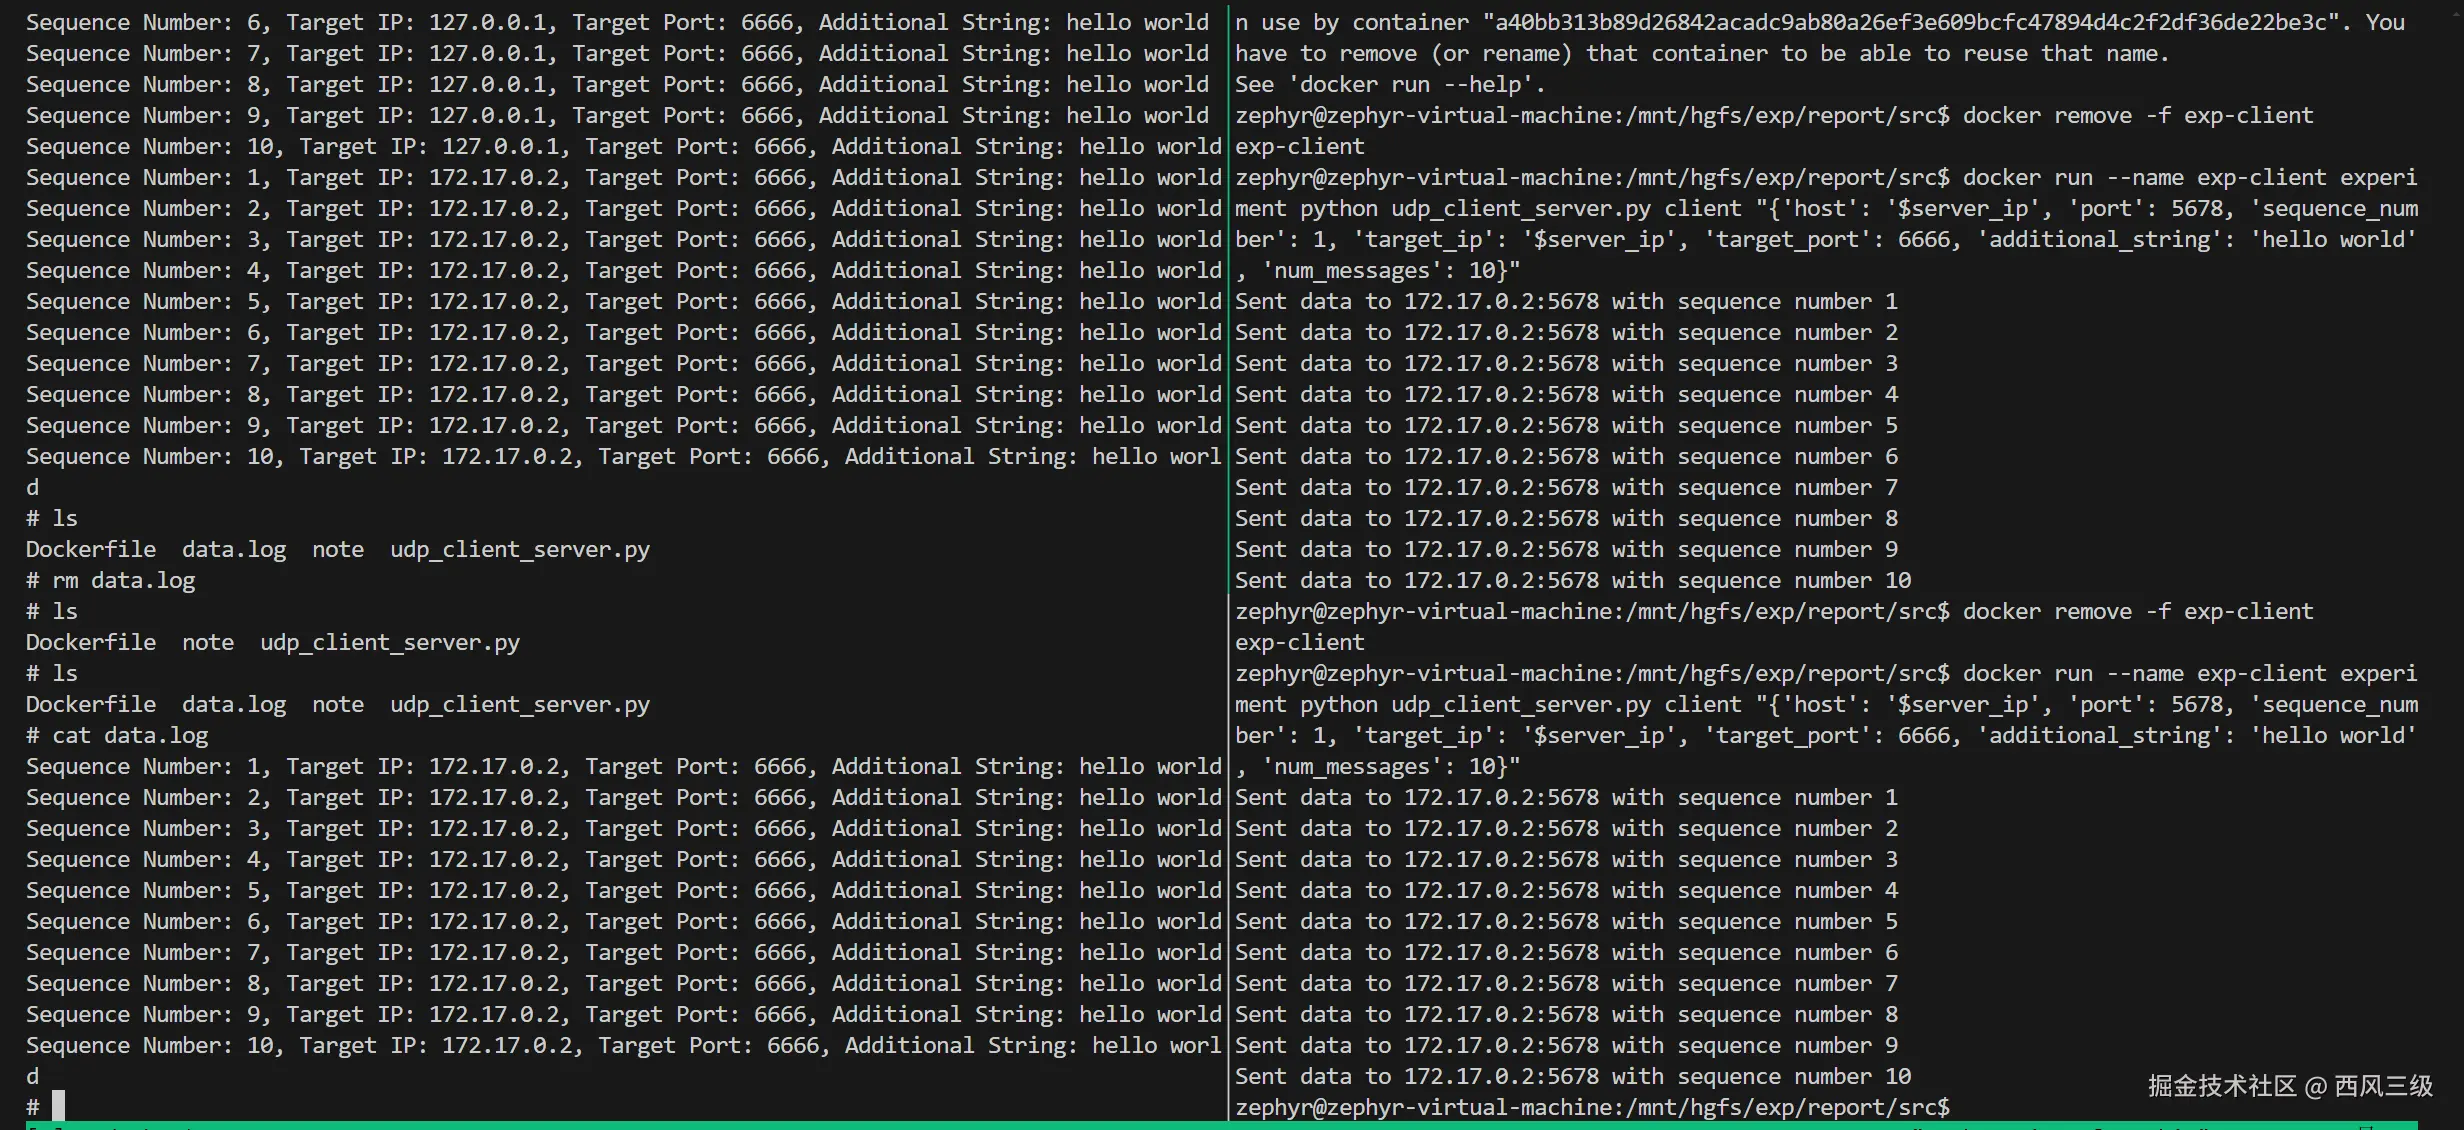Click the last 'Sent data ... sequence number 10' line
Image resolution: width=2464 pixels, height=1130 pixels.
point(1572,1076)
